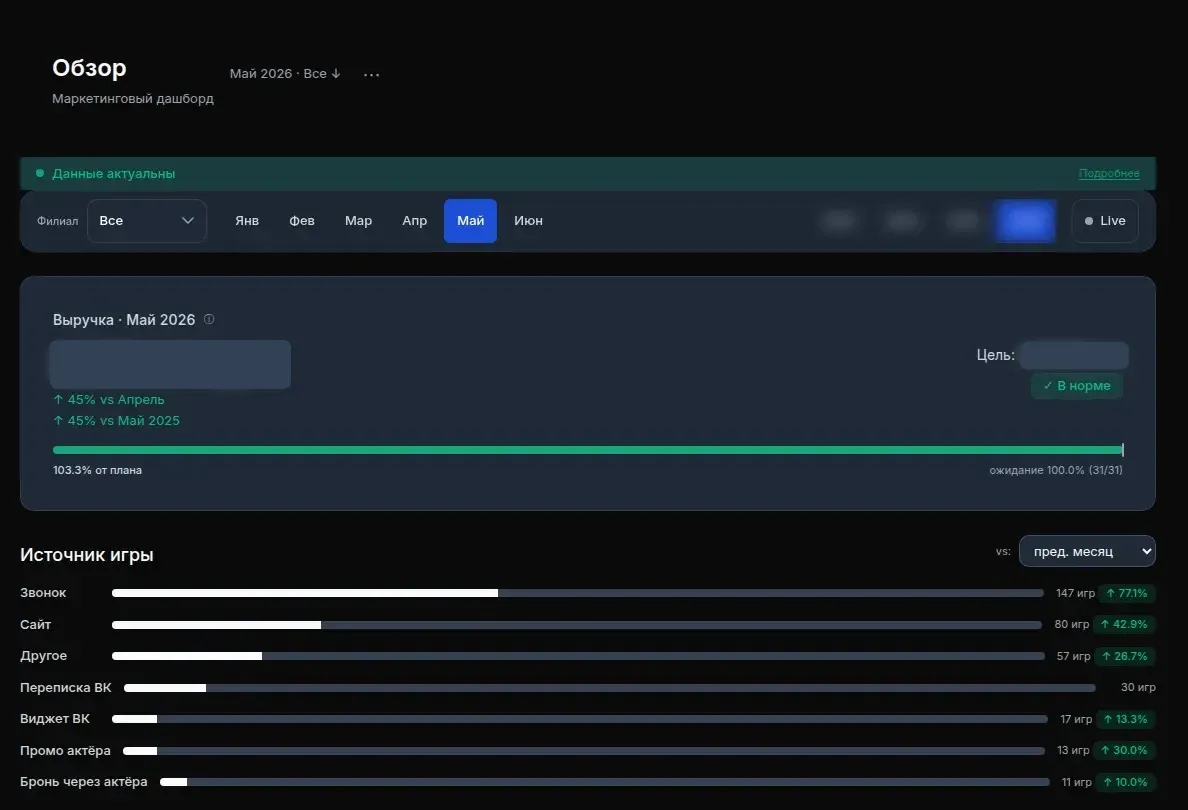
Task: Select the Янв month tab
Action: click(247, 220)
